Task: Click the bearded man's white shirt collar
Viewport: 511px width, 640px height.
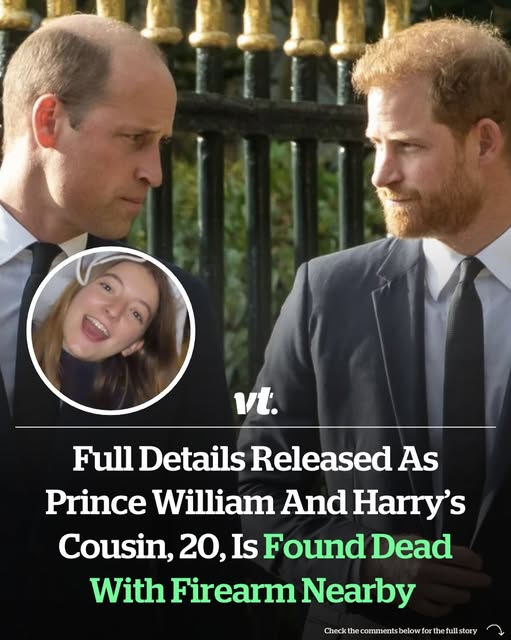Action: [439, 265]
